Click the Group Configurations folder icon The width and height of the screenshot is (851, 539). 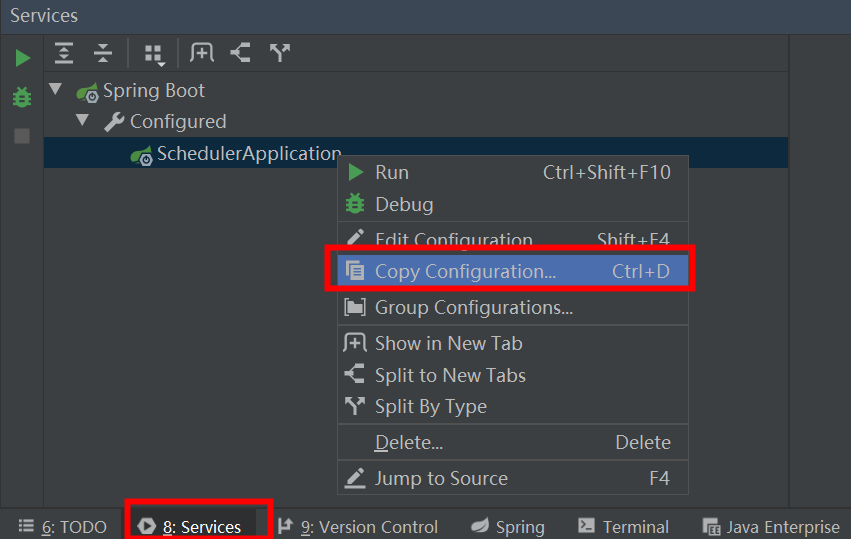point(355,307)
